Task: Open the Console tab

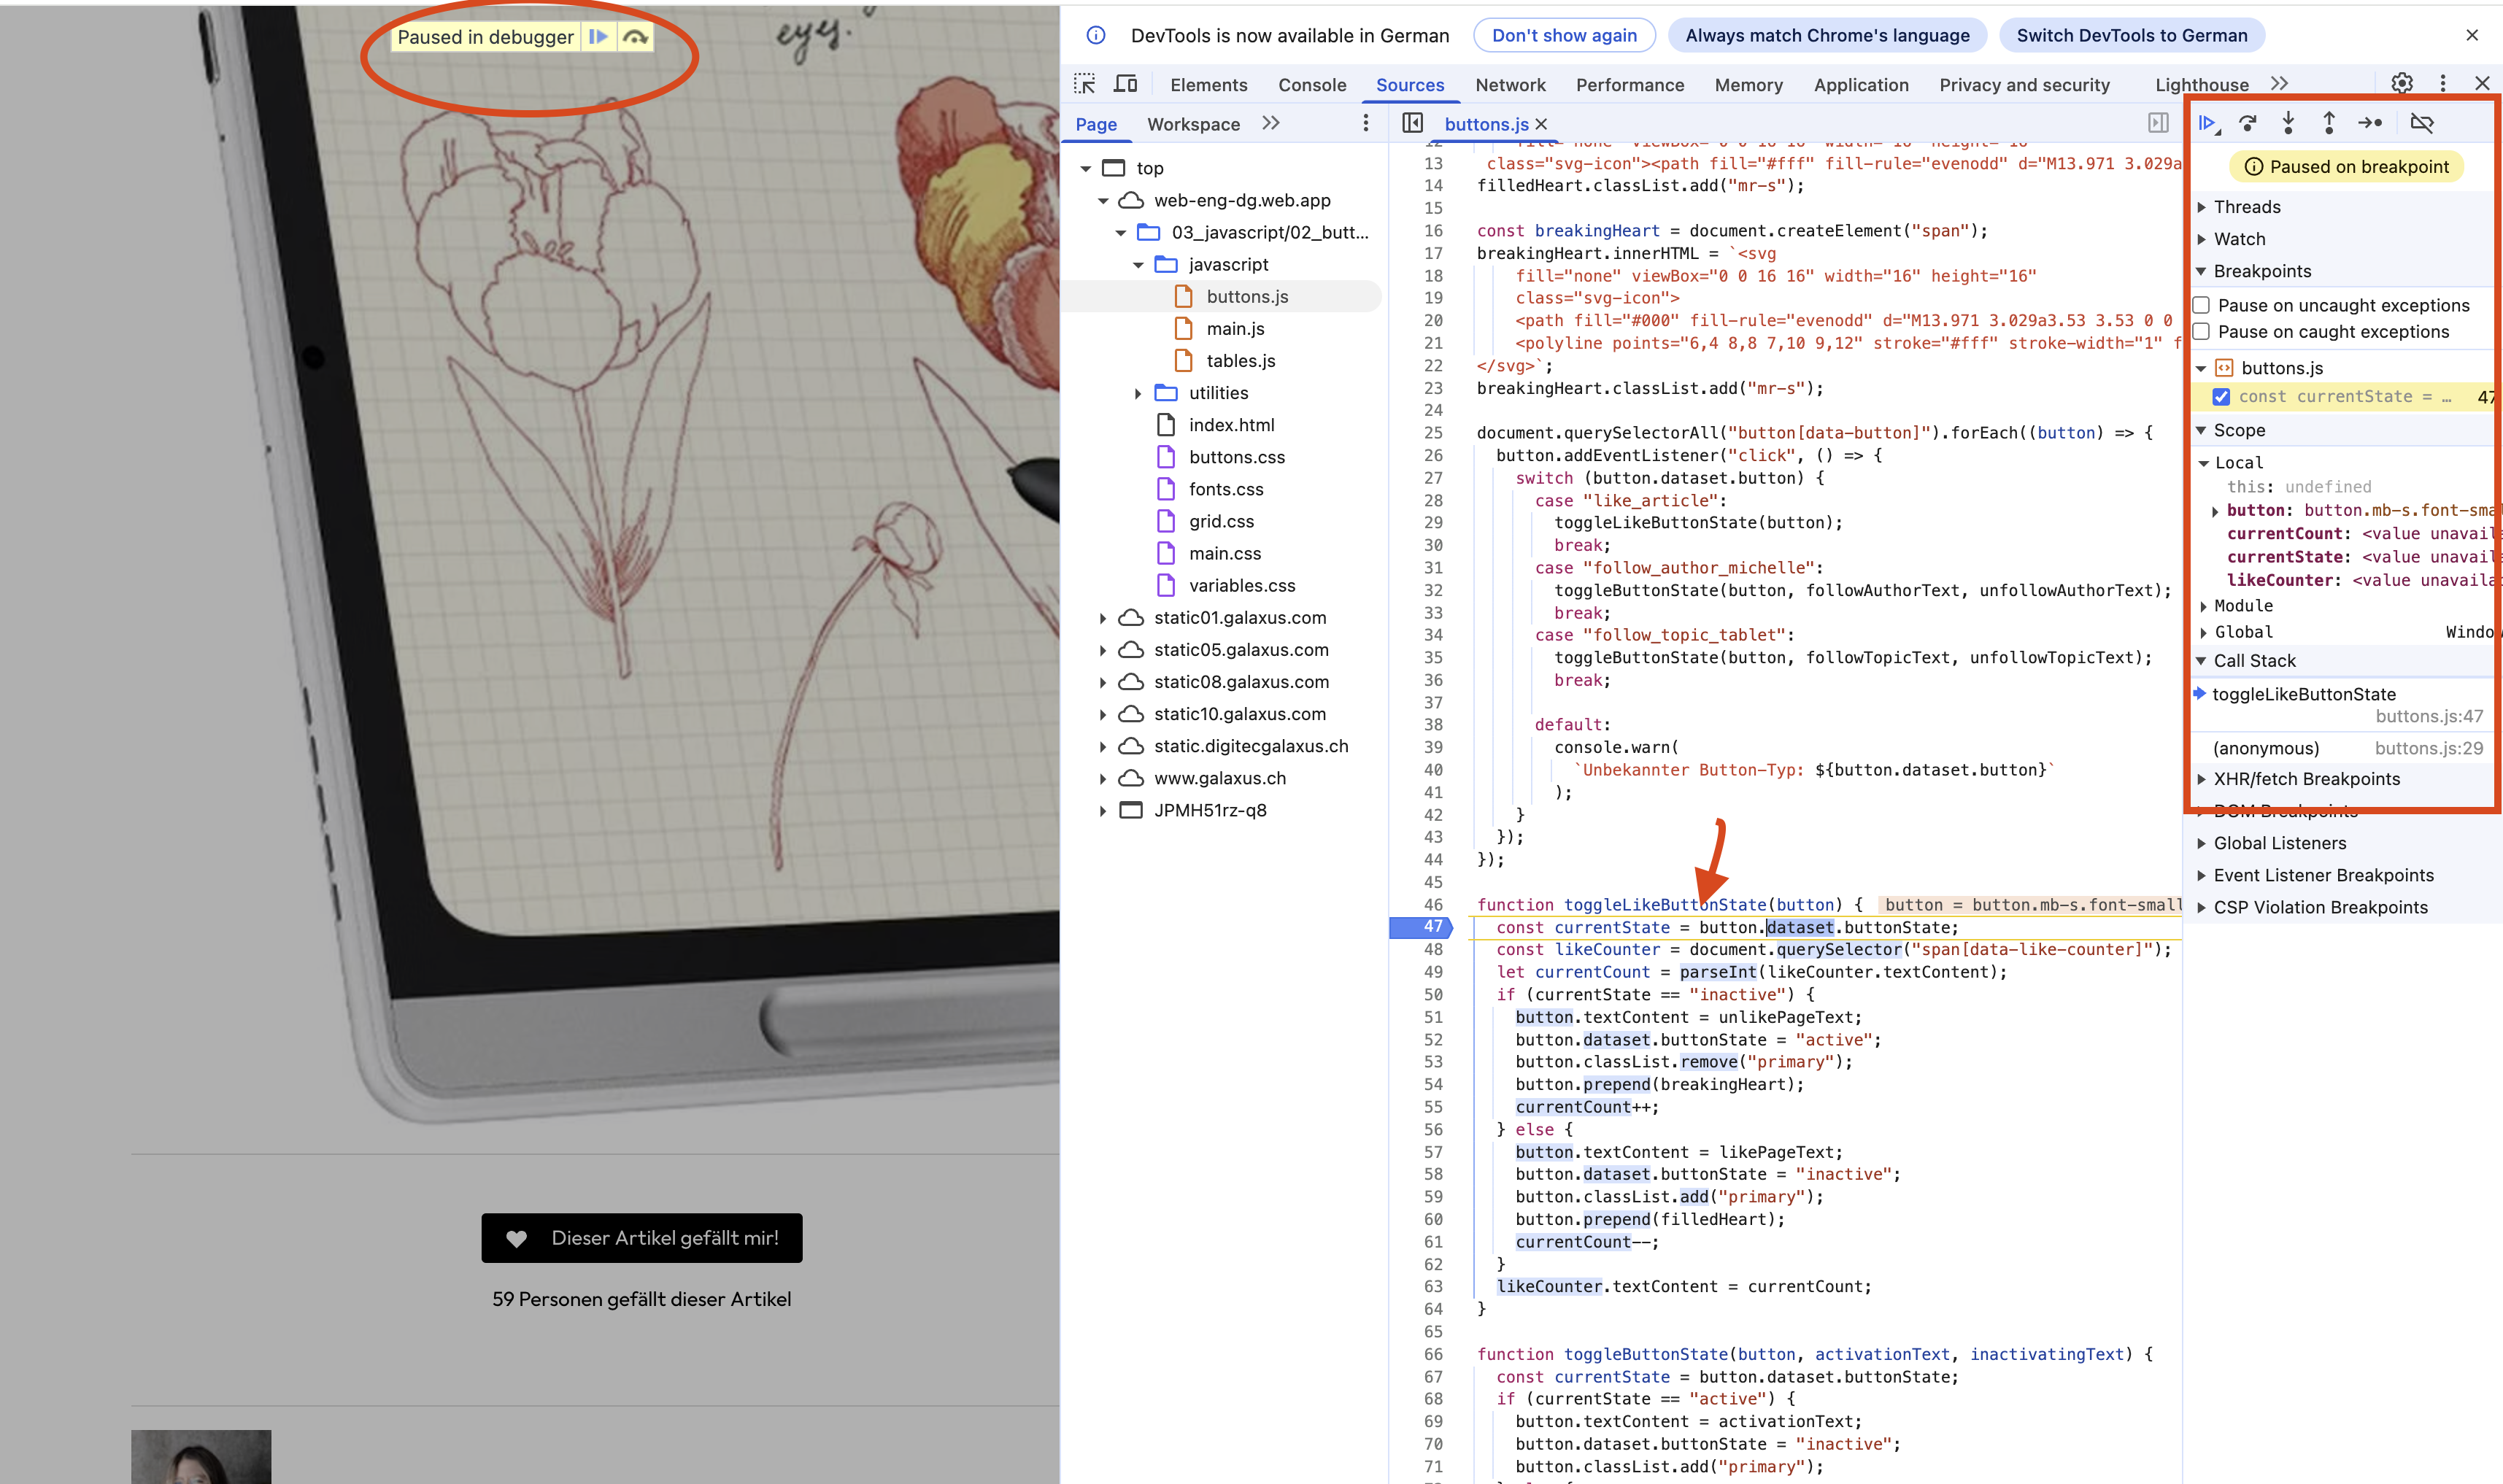Action: [x=1312, y=85]
